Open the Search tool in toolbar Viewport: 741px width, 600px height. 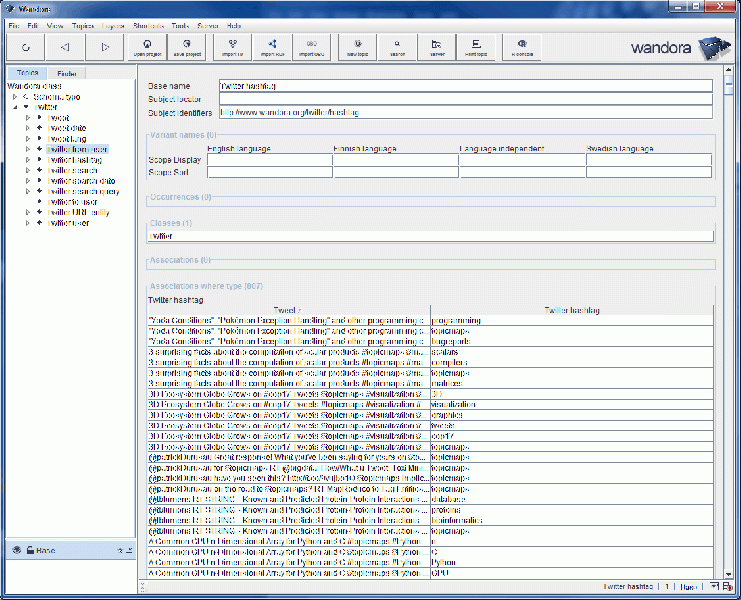coord(397,47)
